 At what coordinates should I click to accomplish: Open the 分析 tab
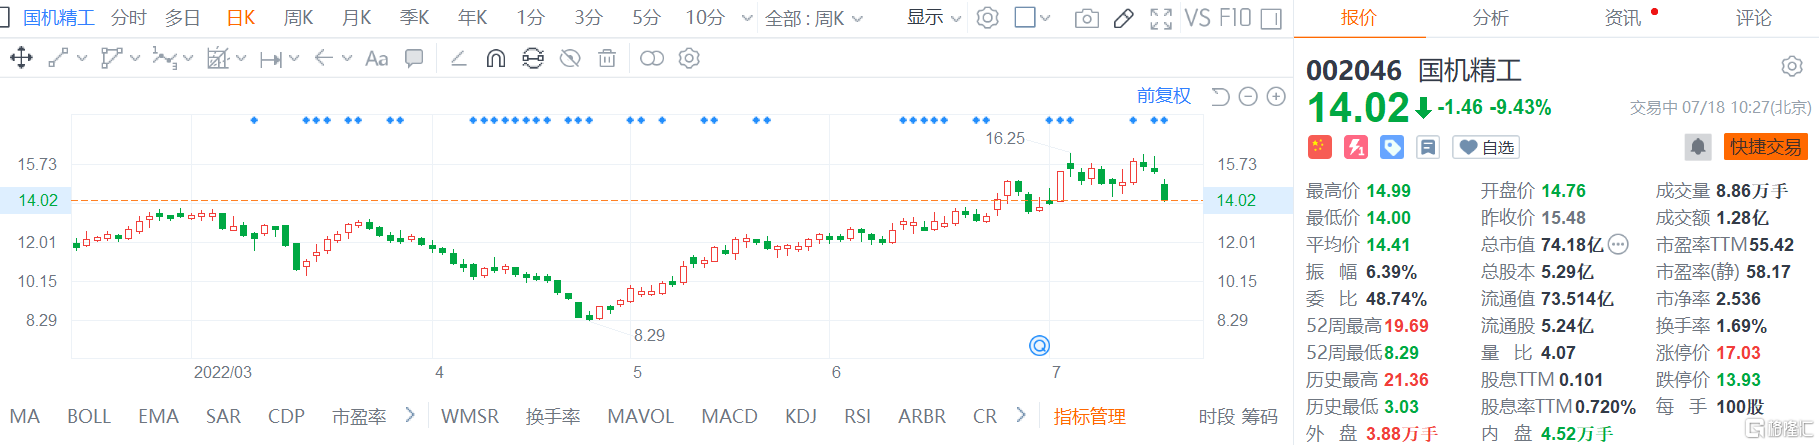[1490, 18]
